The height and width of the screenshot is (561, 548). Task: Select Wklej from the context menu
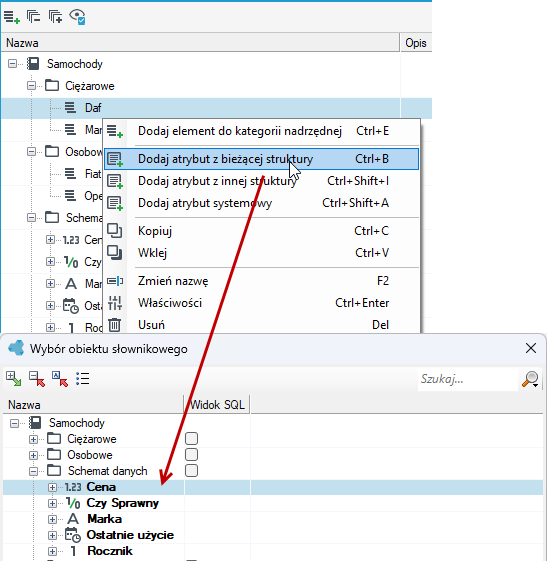[261, 253]
